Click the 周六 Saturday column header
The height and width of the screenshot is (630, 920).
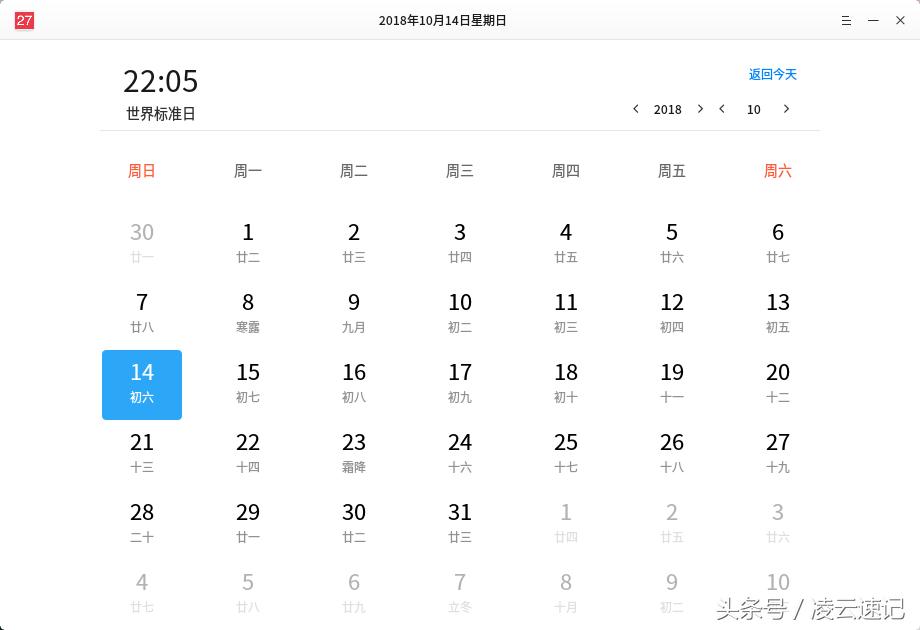point(777,171)
